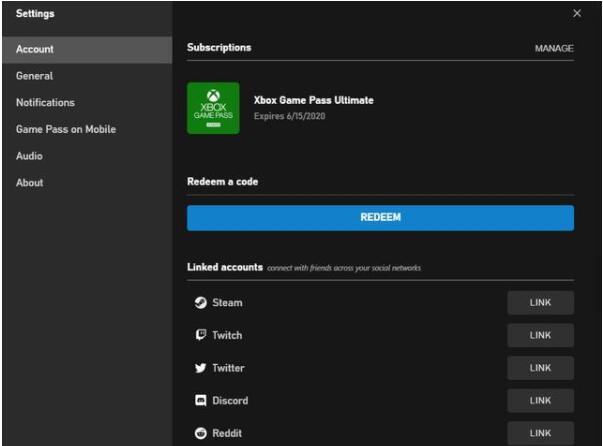This screenshot has width=603, height=446.
Task: Click the Discord icon in linked accounts
Action: [199, 401]
